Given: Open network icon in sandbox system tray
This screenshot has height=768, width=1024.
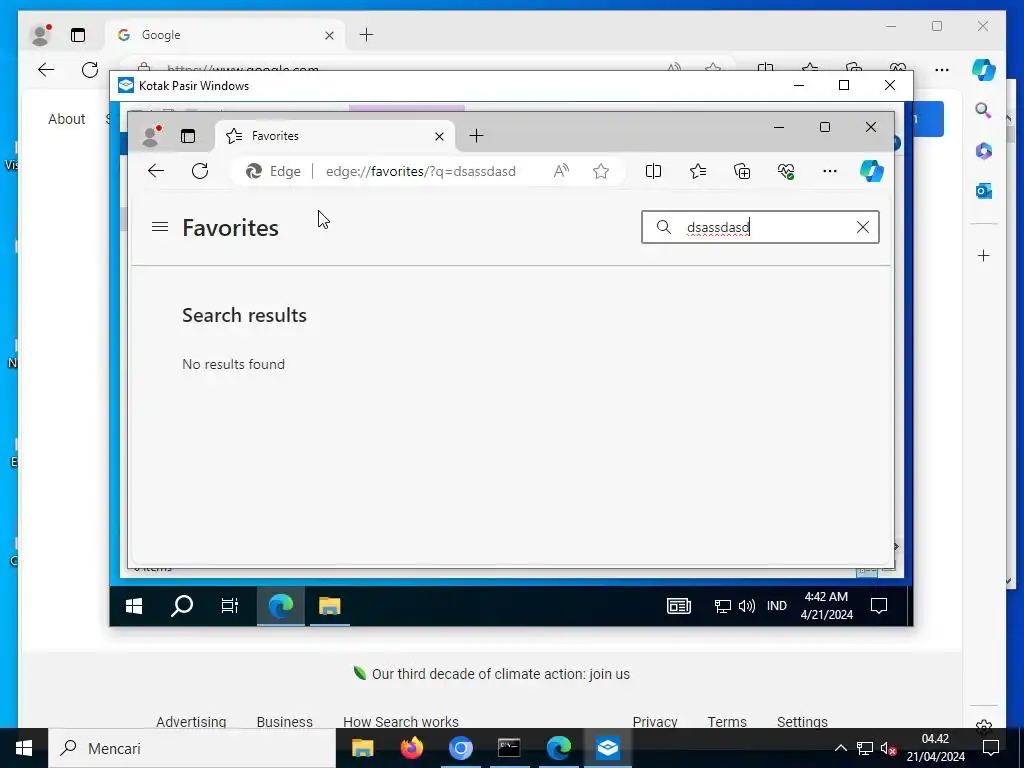Looking at the screenshot, I should pyautogui.click(x=722, y=607).
